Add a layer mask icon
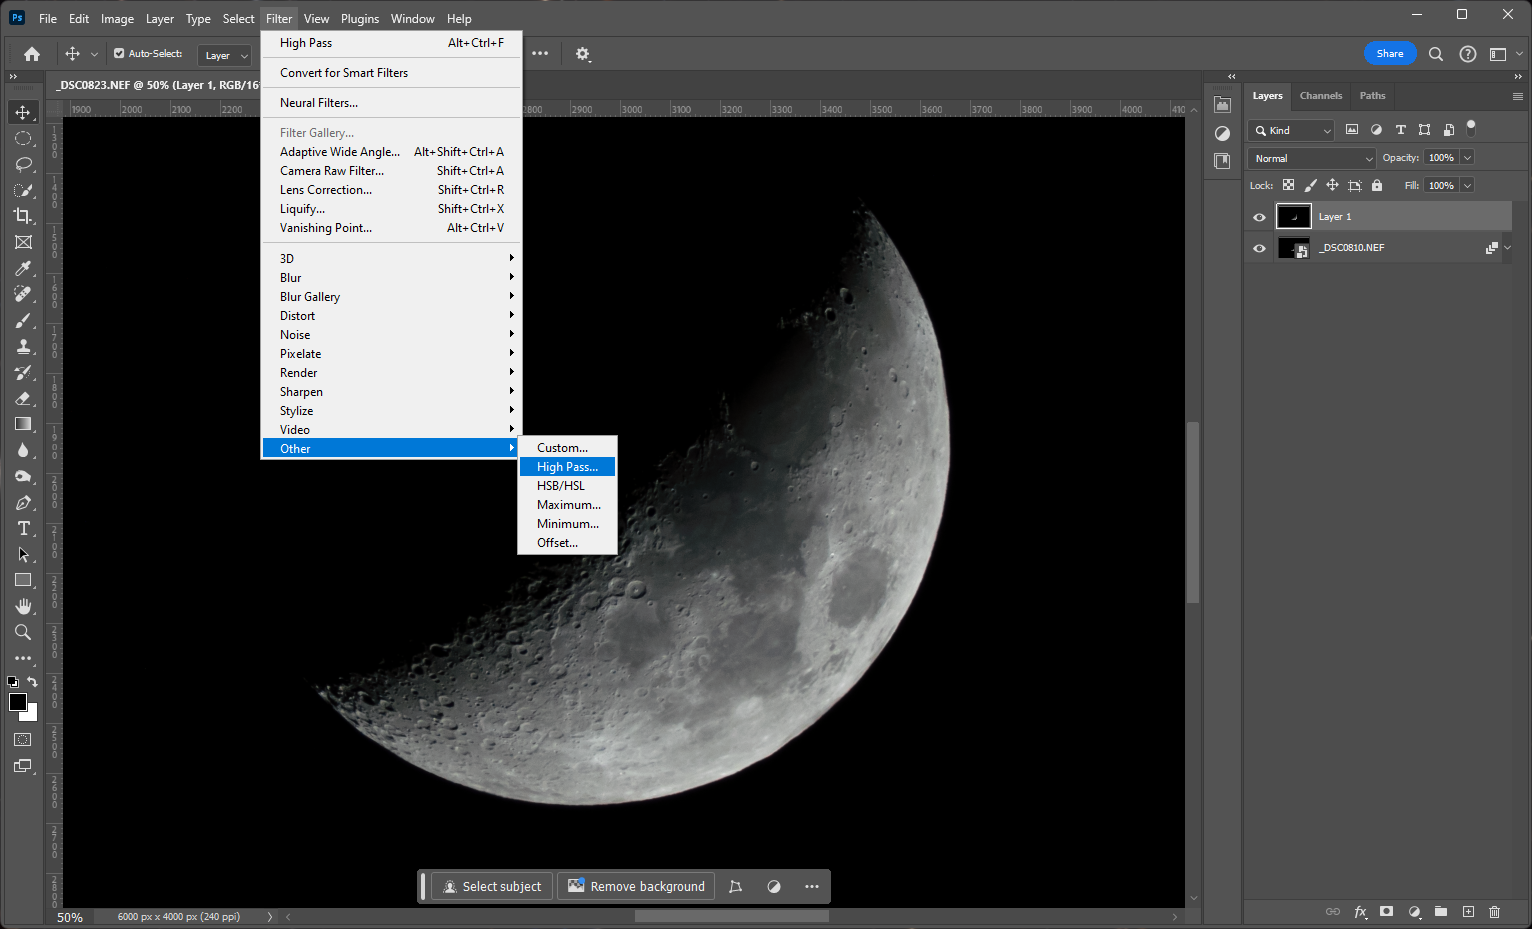Viewport: 1532px width, 929px height. coord(1386,911)
